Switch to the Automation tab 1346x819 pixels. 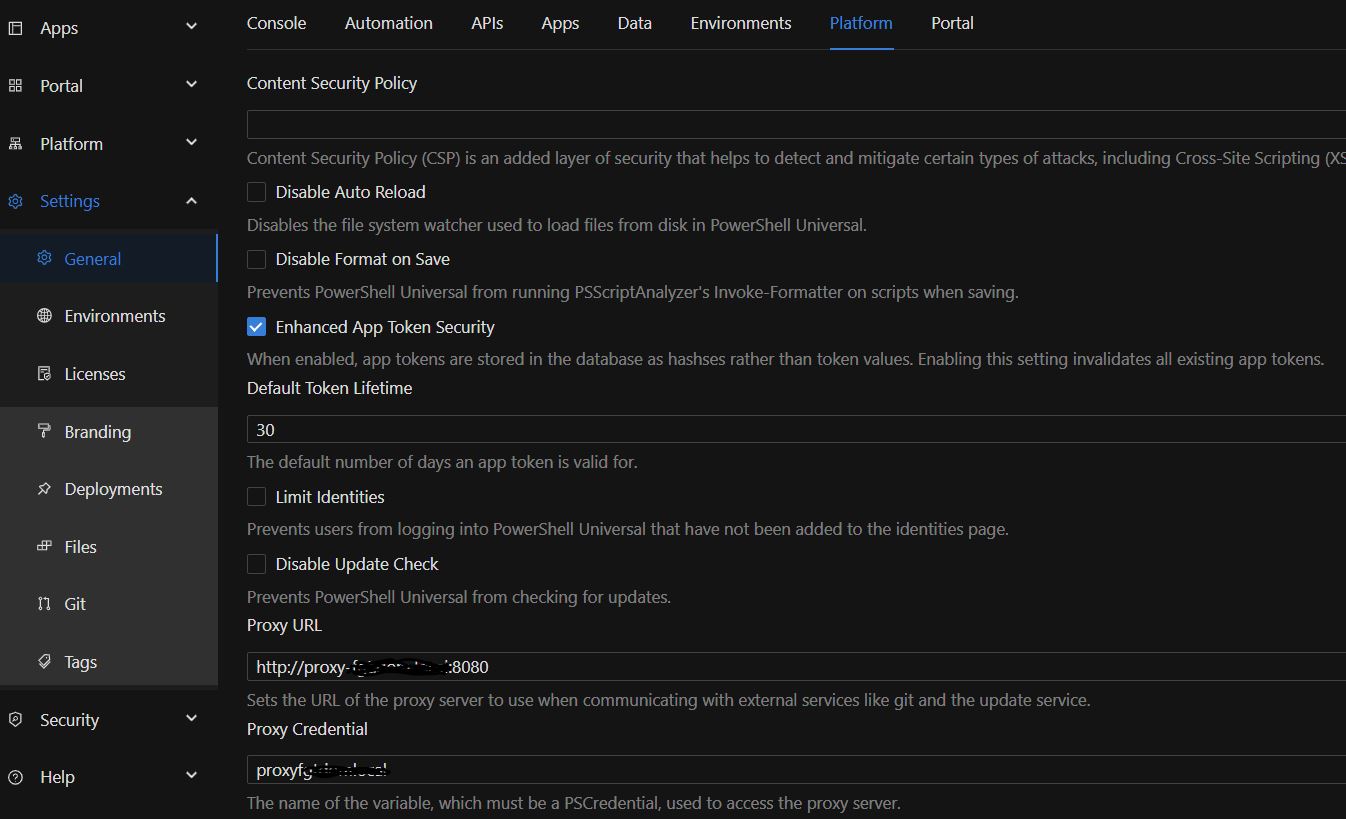[x=388, y=23]
